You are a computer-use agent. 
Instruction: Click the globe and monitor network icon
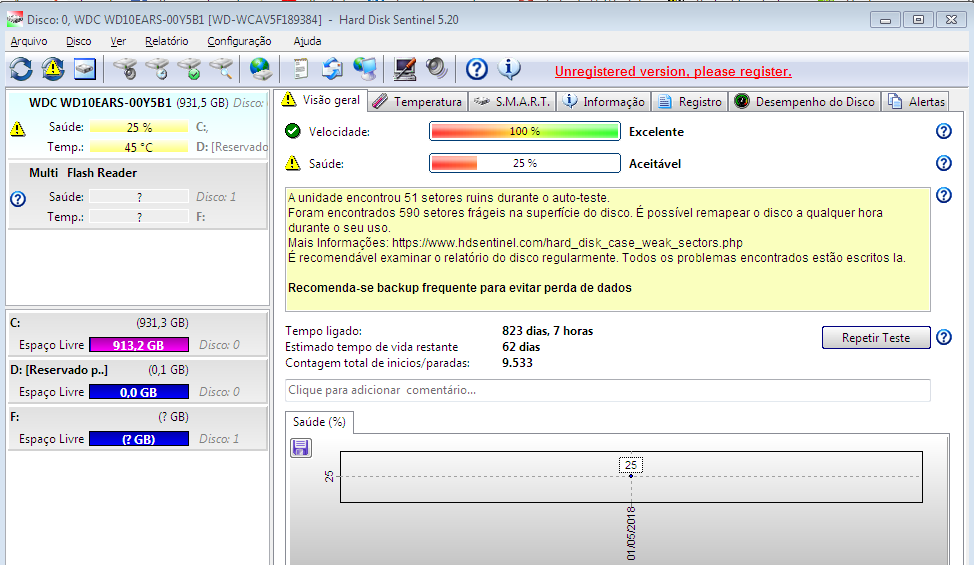coord(365,69)
